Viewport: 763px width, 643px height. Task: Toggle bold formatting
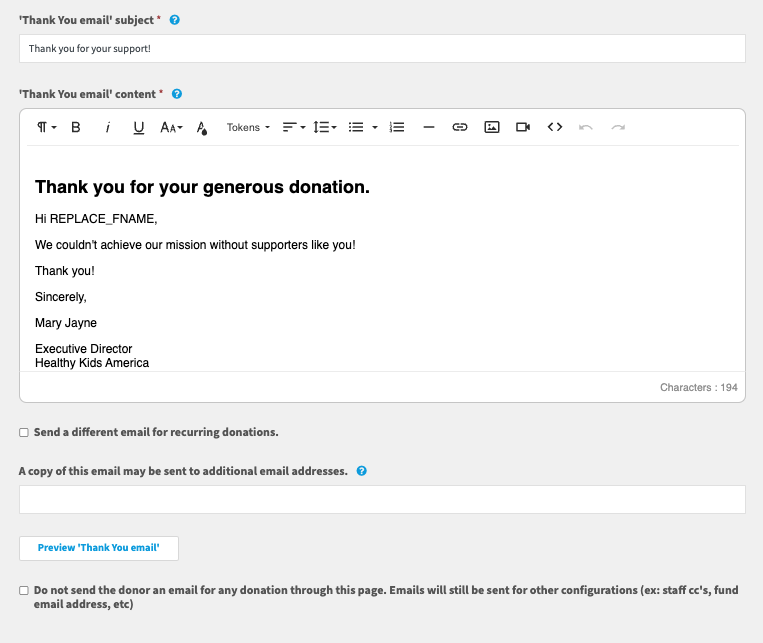click(75, 128)
